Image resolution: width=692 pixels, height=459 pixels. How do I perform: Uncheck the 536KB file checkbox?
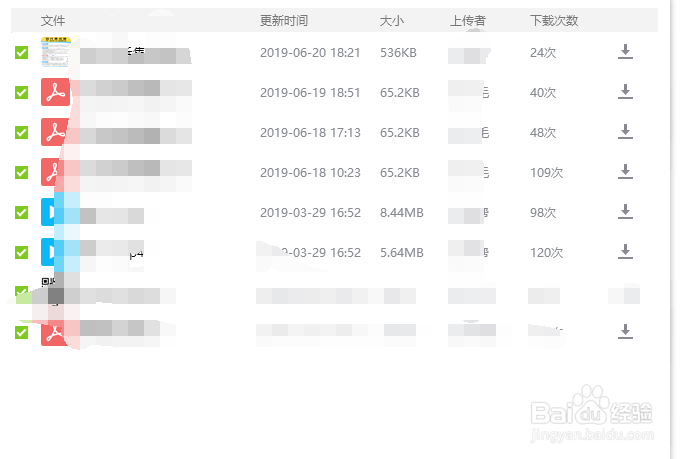[x=21, y=52]
